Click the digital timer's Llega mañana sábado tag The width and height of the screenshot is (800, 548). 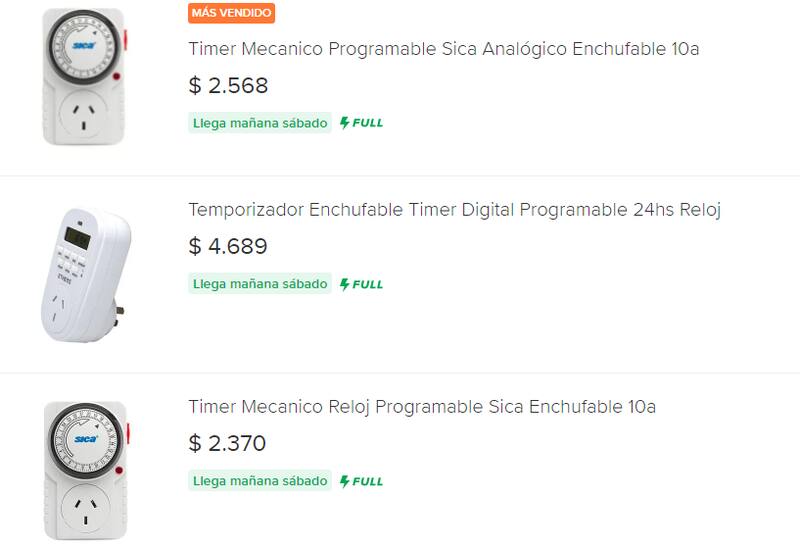[260, 284]
